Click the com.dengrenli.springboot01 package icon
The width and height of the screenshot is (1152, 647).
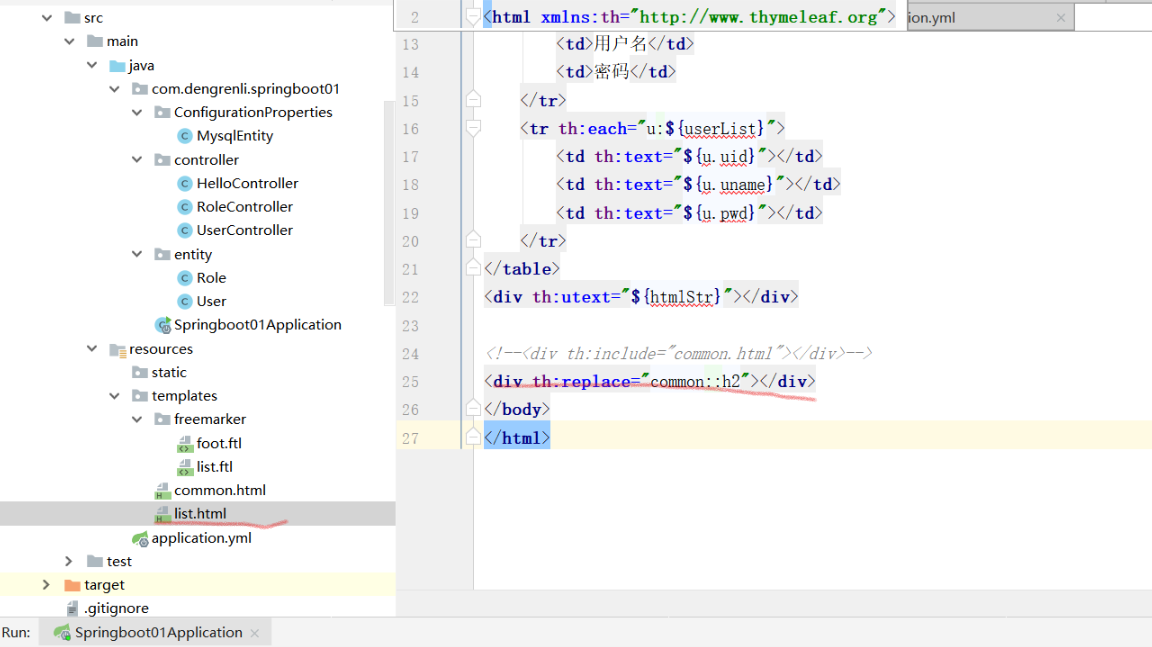pyautogui.click(x=140, y=89)
